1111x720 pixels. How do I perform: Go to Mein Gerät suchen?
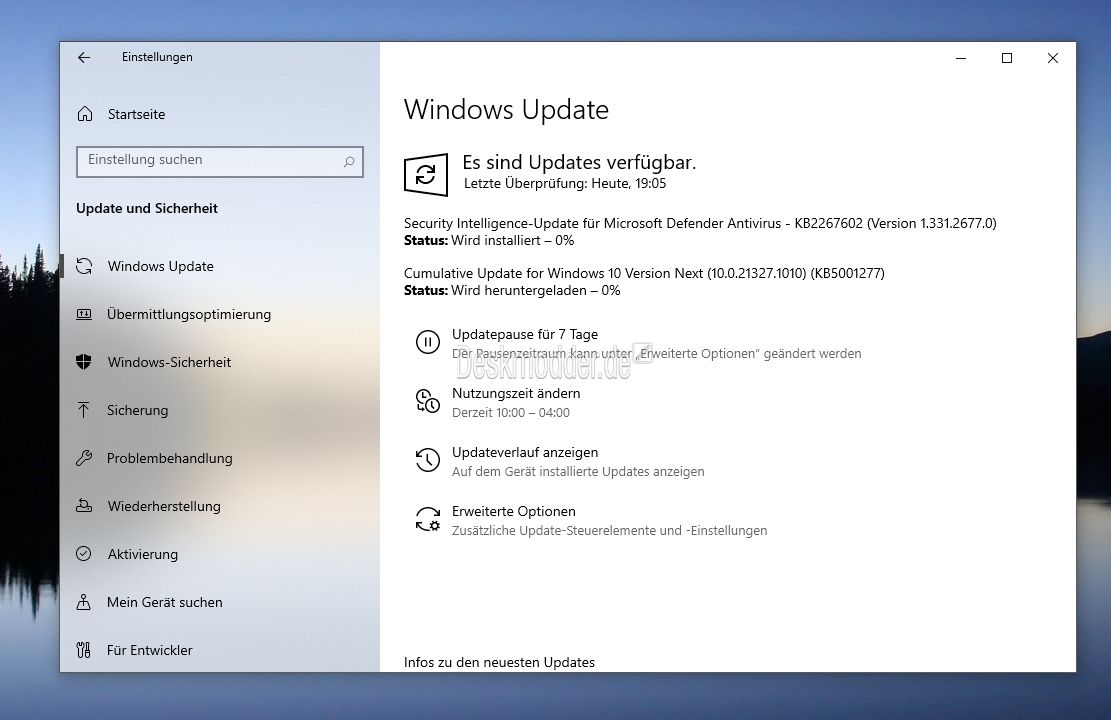164,602
